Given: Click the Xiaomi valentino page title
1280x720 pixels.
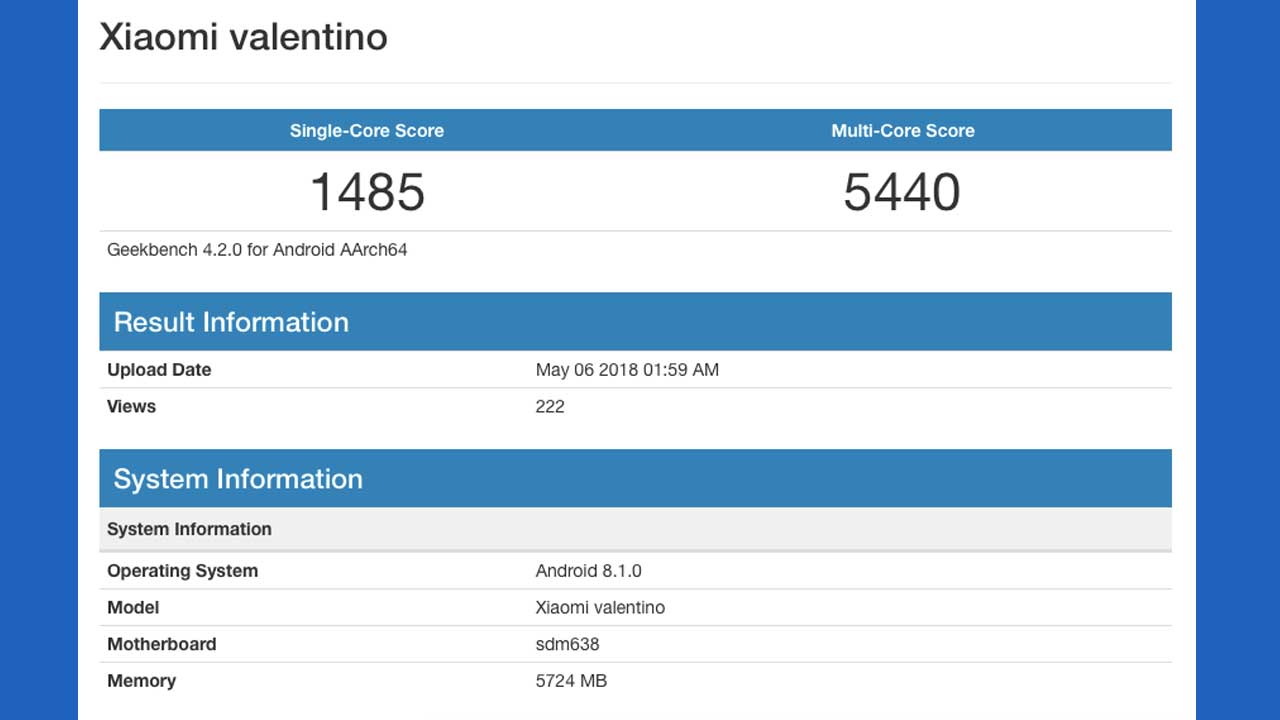Looking at the screenshot, I should pos(243,37).
